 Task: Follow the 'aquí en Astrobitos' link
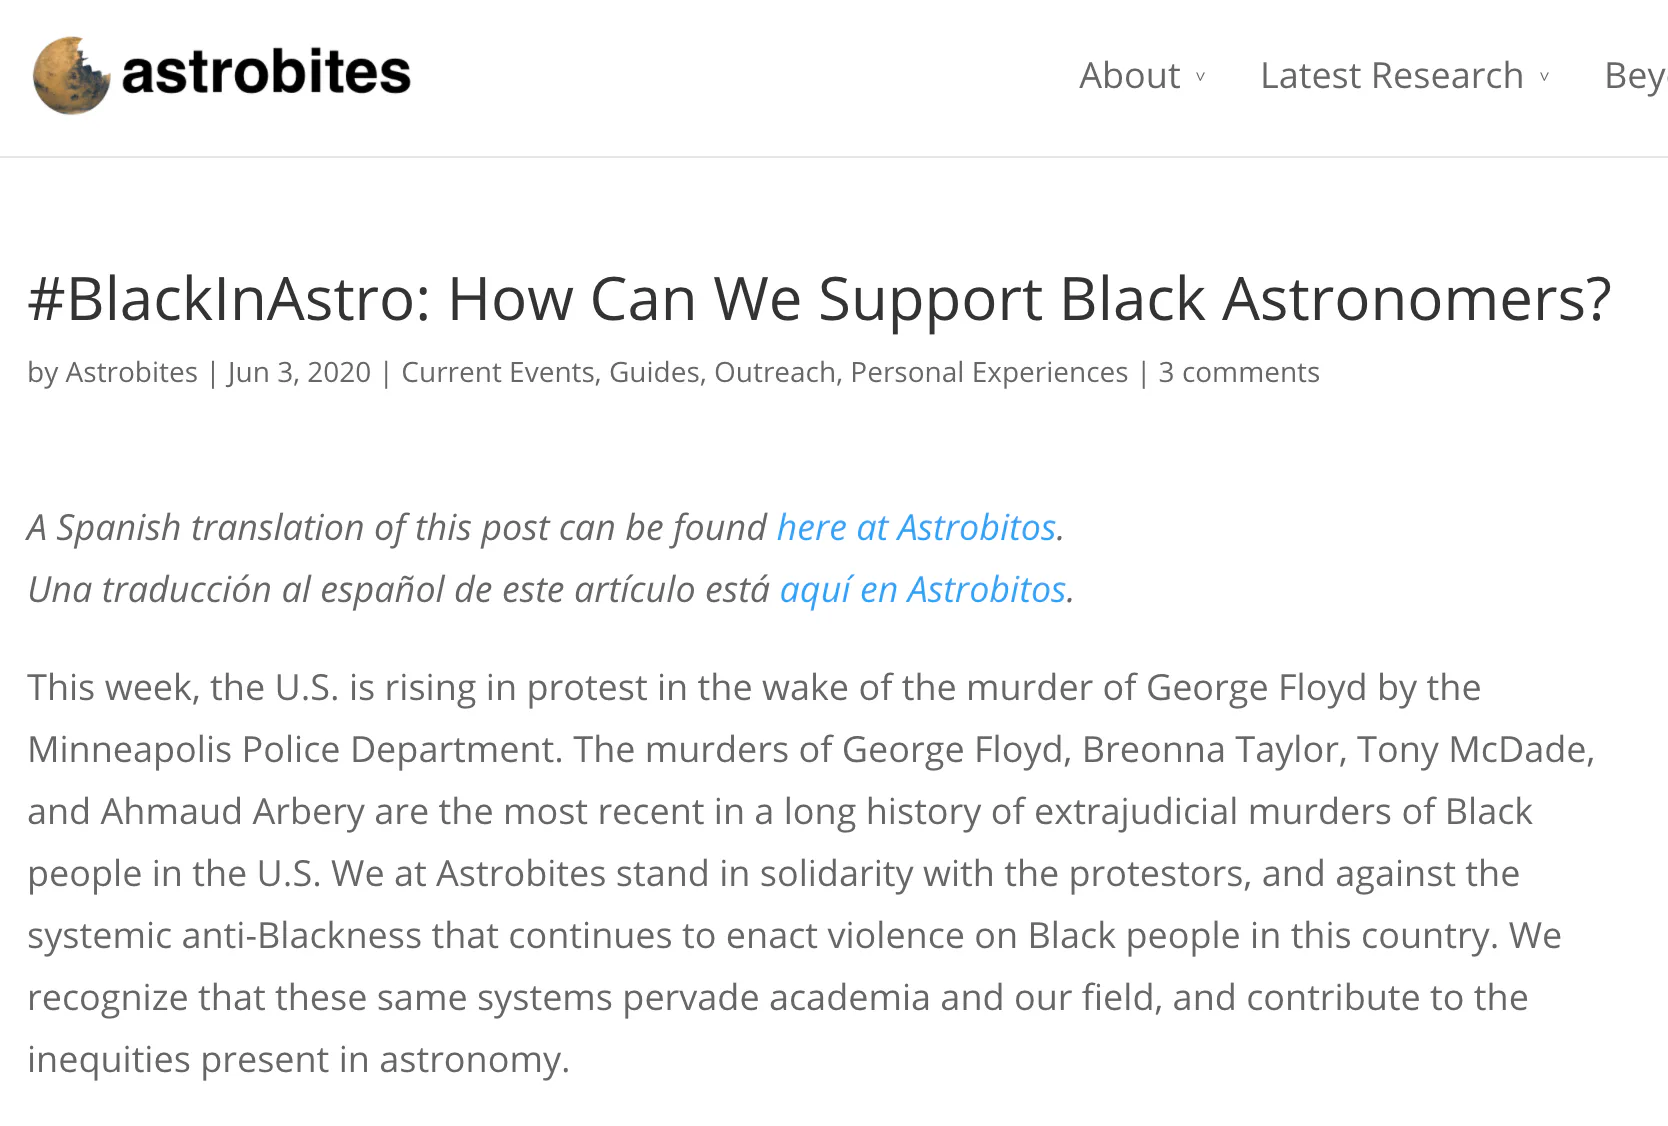[x=923, y=589]
